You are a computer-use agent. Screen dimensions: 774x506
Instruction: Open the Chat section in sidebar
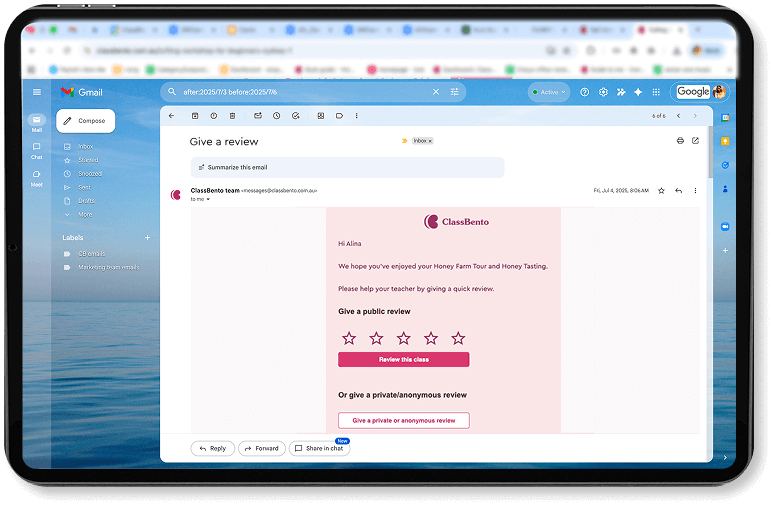click(x=37, y=151)
